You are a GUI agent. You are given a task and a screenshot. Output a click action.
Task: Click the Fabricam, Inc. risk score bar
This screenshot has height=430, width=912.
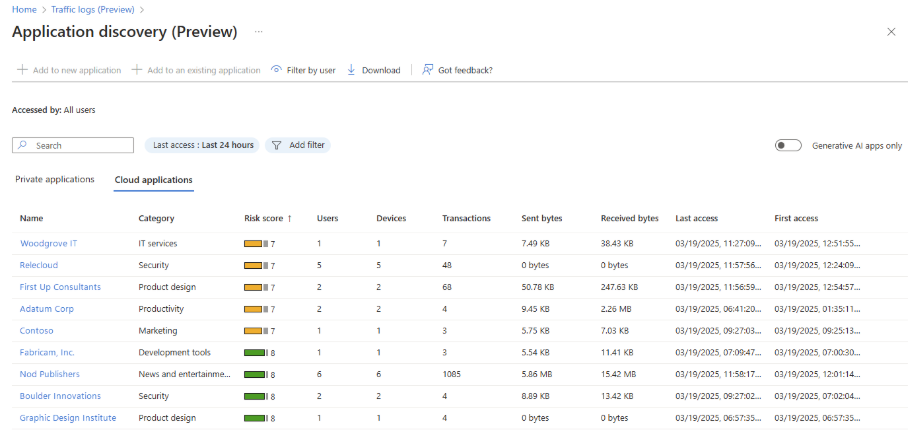(x=256, y=353)
